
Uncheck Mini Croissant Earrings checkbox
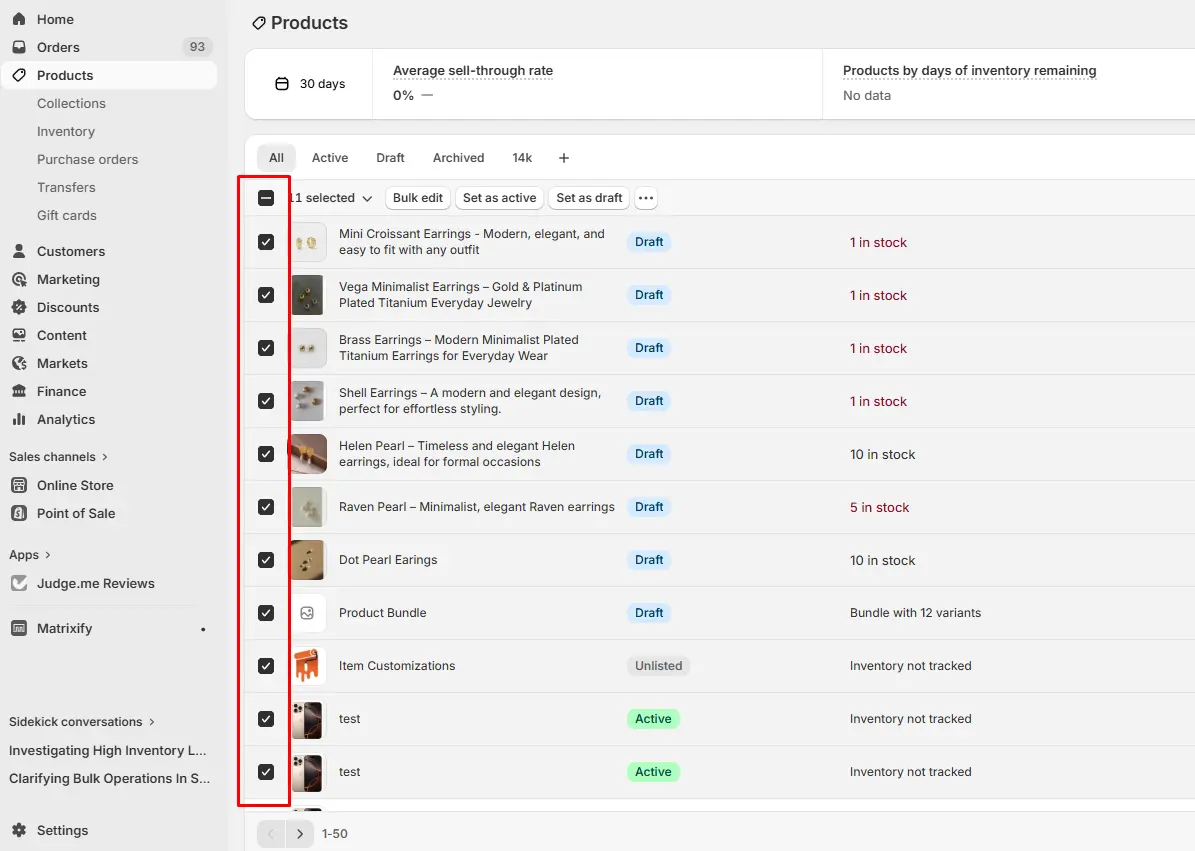266,242
